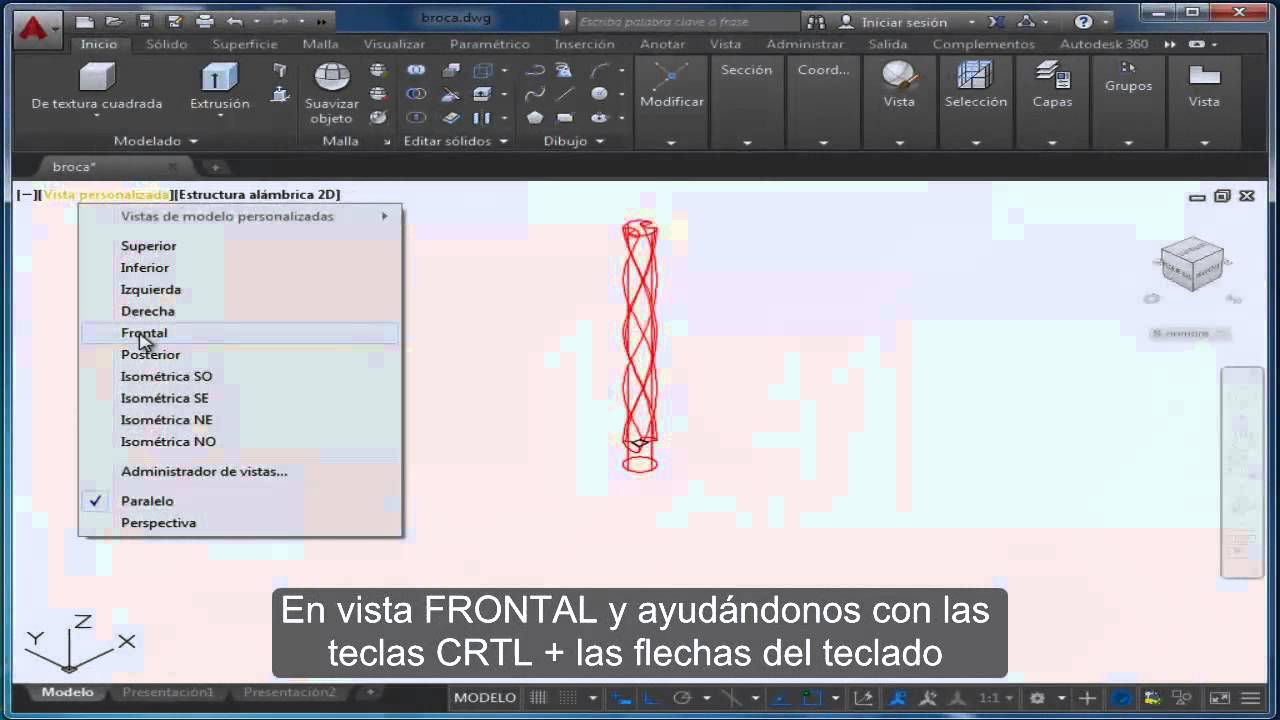Open the Capas layers panel icon

(x=1052, y=77)
